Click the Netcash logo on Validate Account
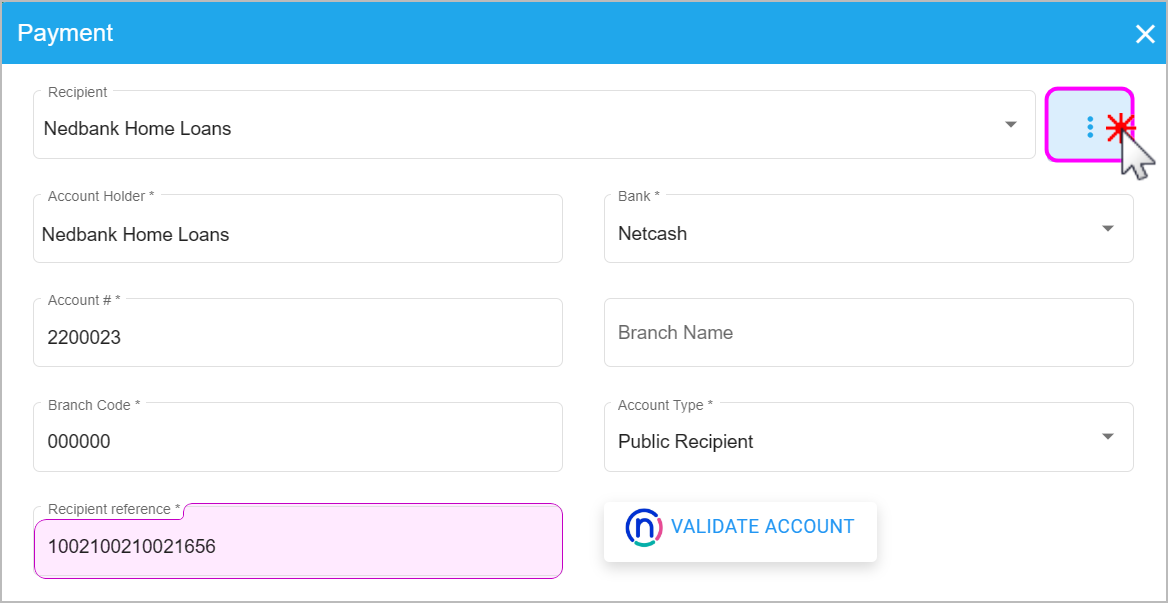Screen dimensions: 1168x603 point(644,527)
